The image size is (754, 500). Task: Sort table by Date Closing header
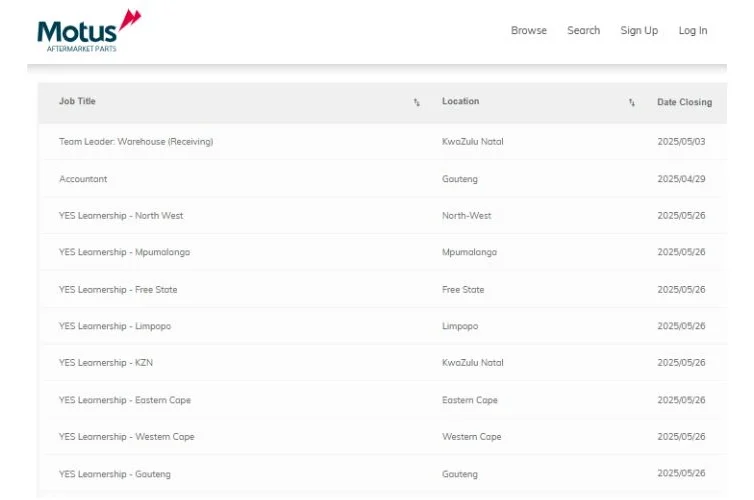[x=684, y=102]
